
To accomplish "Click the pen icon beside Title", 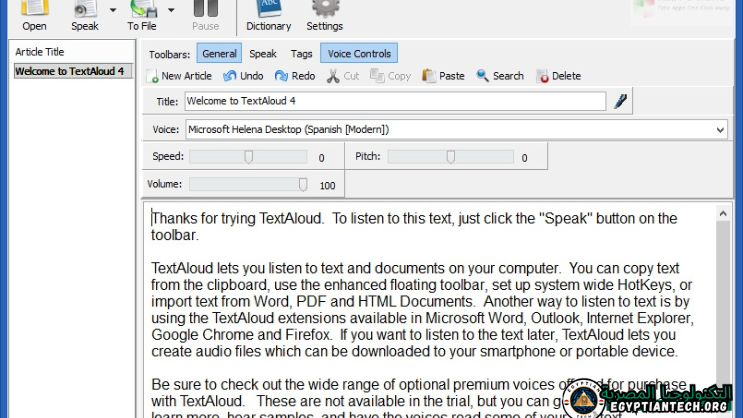I will coord(620,101).
